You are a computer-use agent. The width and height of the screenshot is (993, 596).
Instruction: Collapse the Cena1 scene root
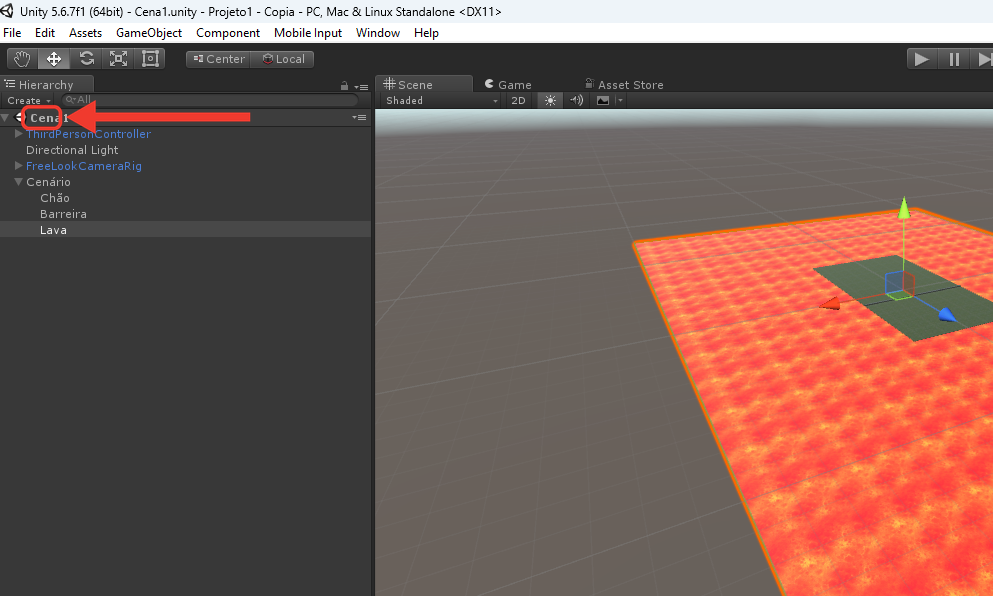[6, 117]
